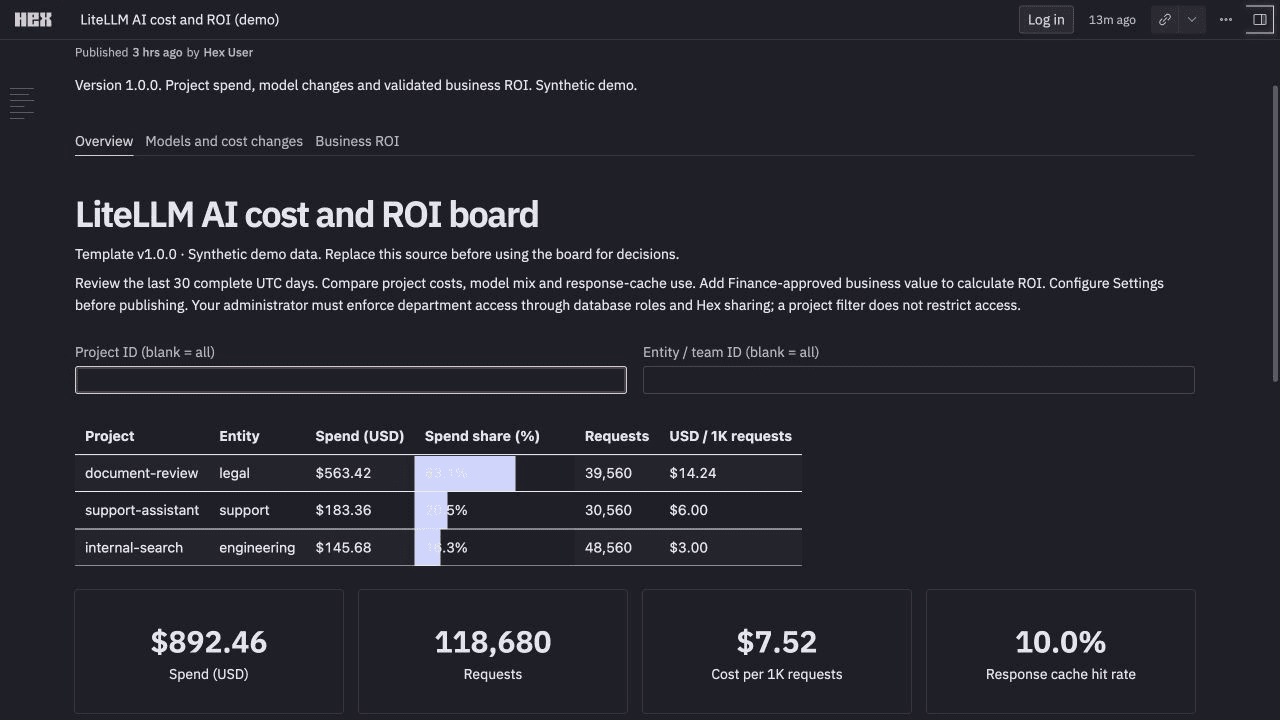Select the internal-search project cell

142,548
